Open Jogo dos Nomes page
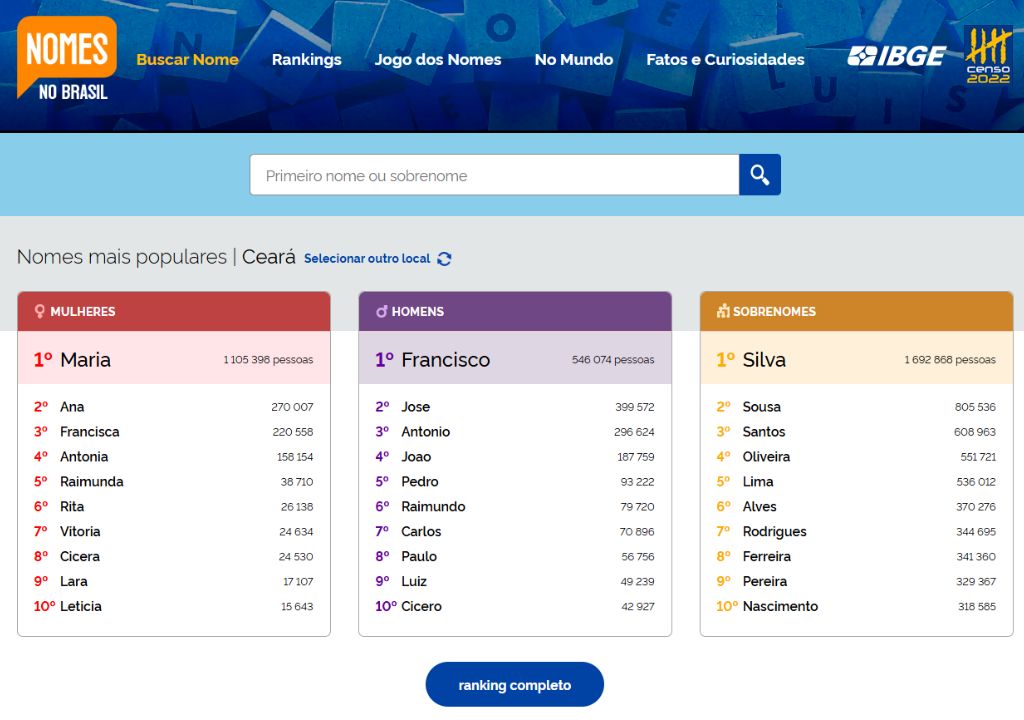This screenshot has height=720, width=1024. click(438, 59)
